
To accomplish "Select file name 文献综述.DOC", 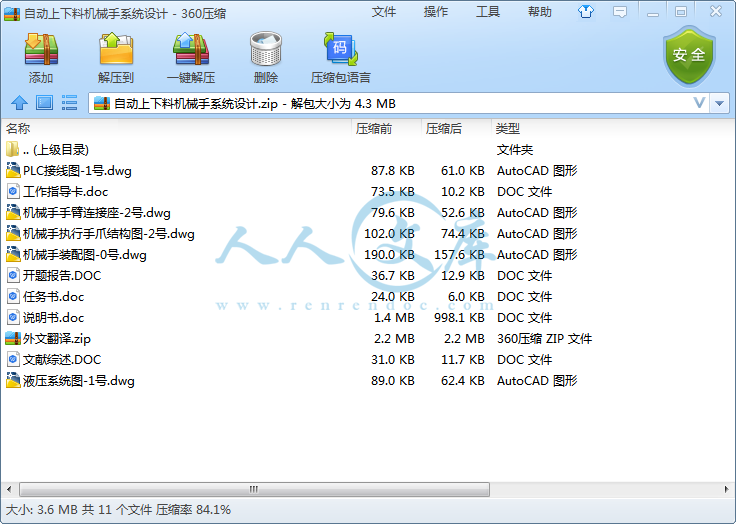I will pos(62,360).
